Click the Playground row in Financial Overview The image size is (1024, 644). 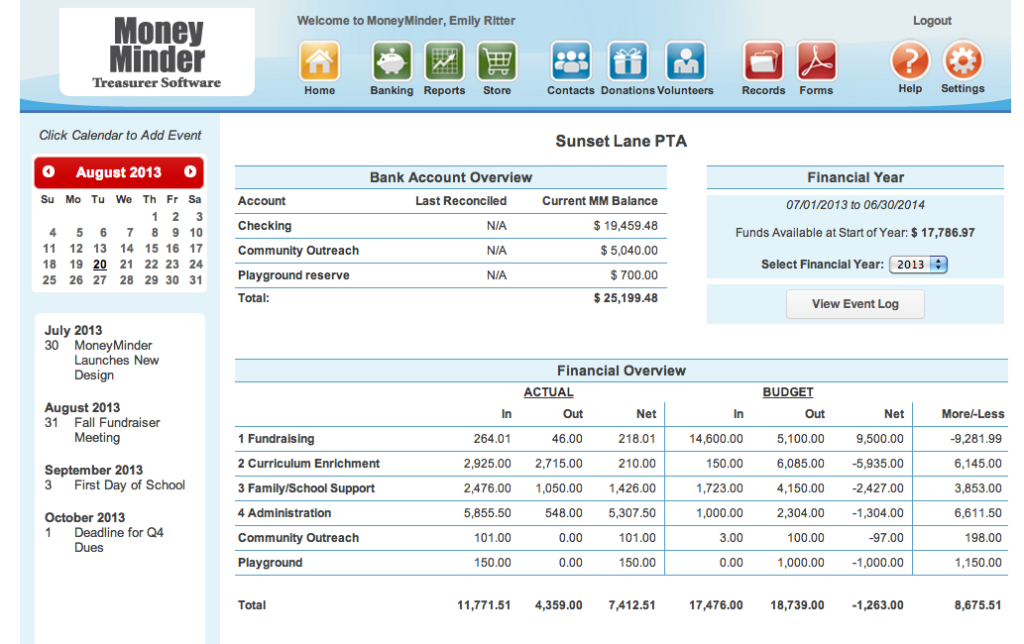click(270, 563)
